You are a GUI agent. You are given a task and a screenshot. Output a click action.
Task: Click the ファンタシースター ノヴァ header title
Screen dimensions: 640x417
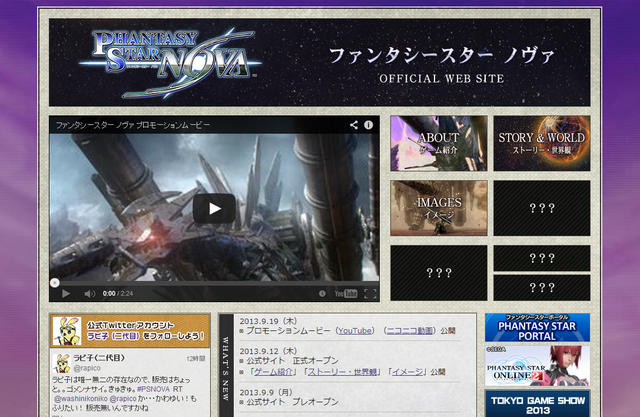click(x=442, y=55)
